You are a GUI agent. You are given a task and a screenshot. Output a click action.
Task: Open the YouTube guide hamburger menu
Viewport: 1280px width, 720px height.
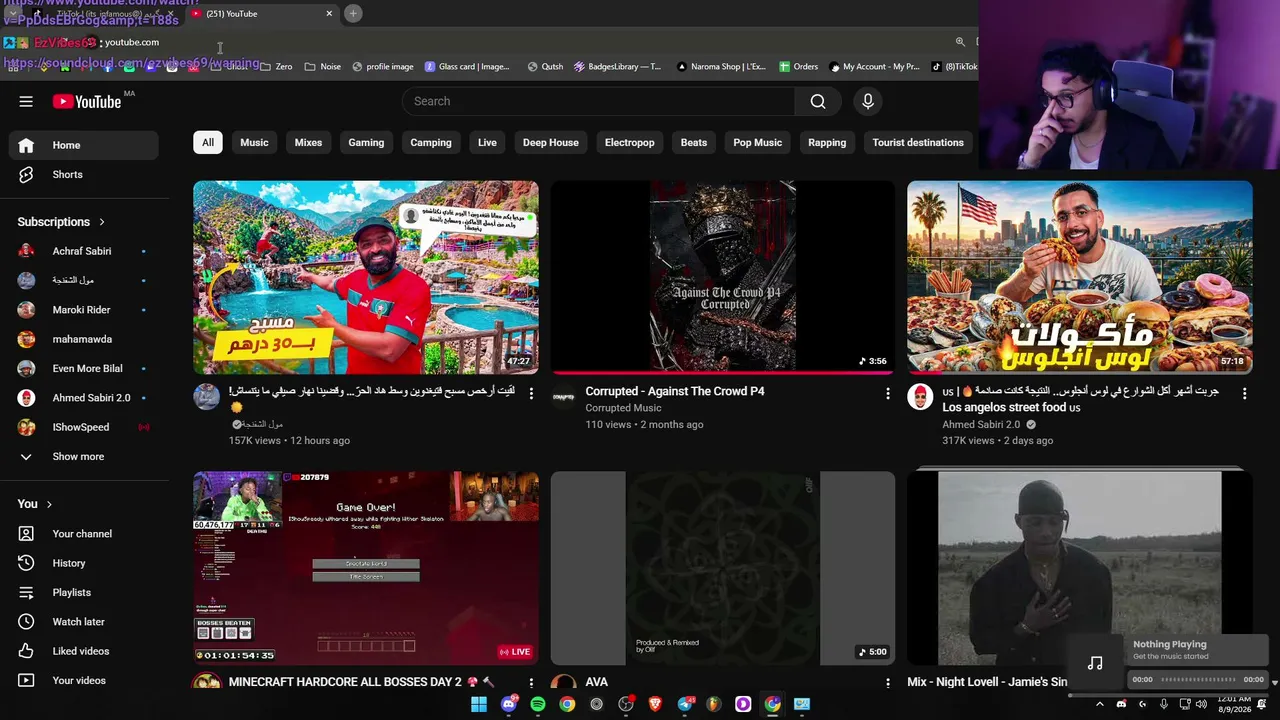tap(26, 101)
